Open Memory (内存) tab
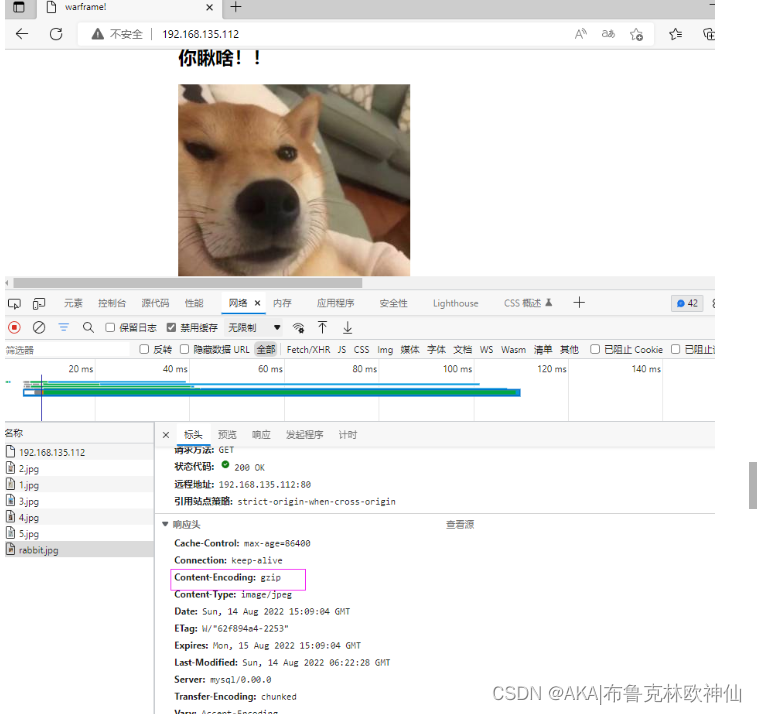The width and height of the screenshot is (757, 714). point(282,303)
